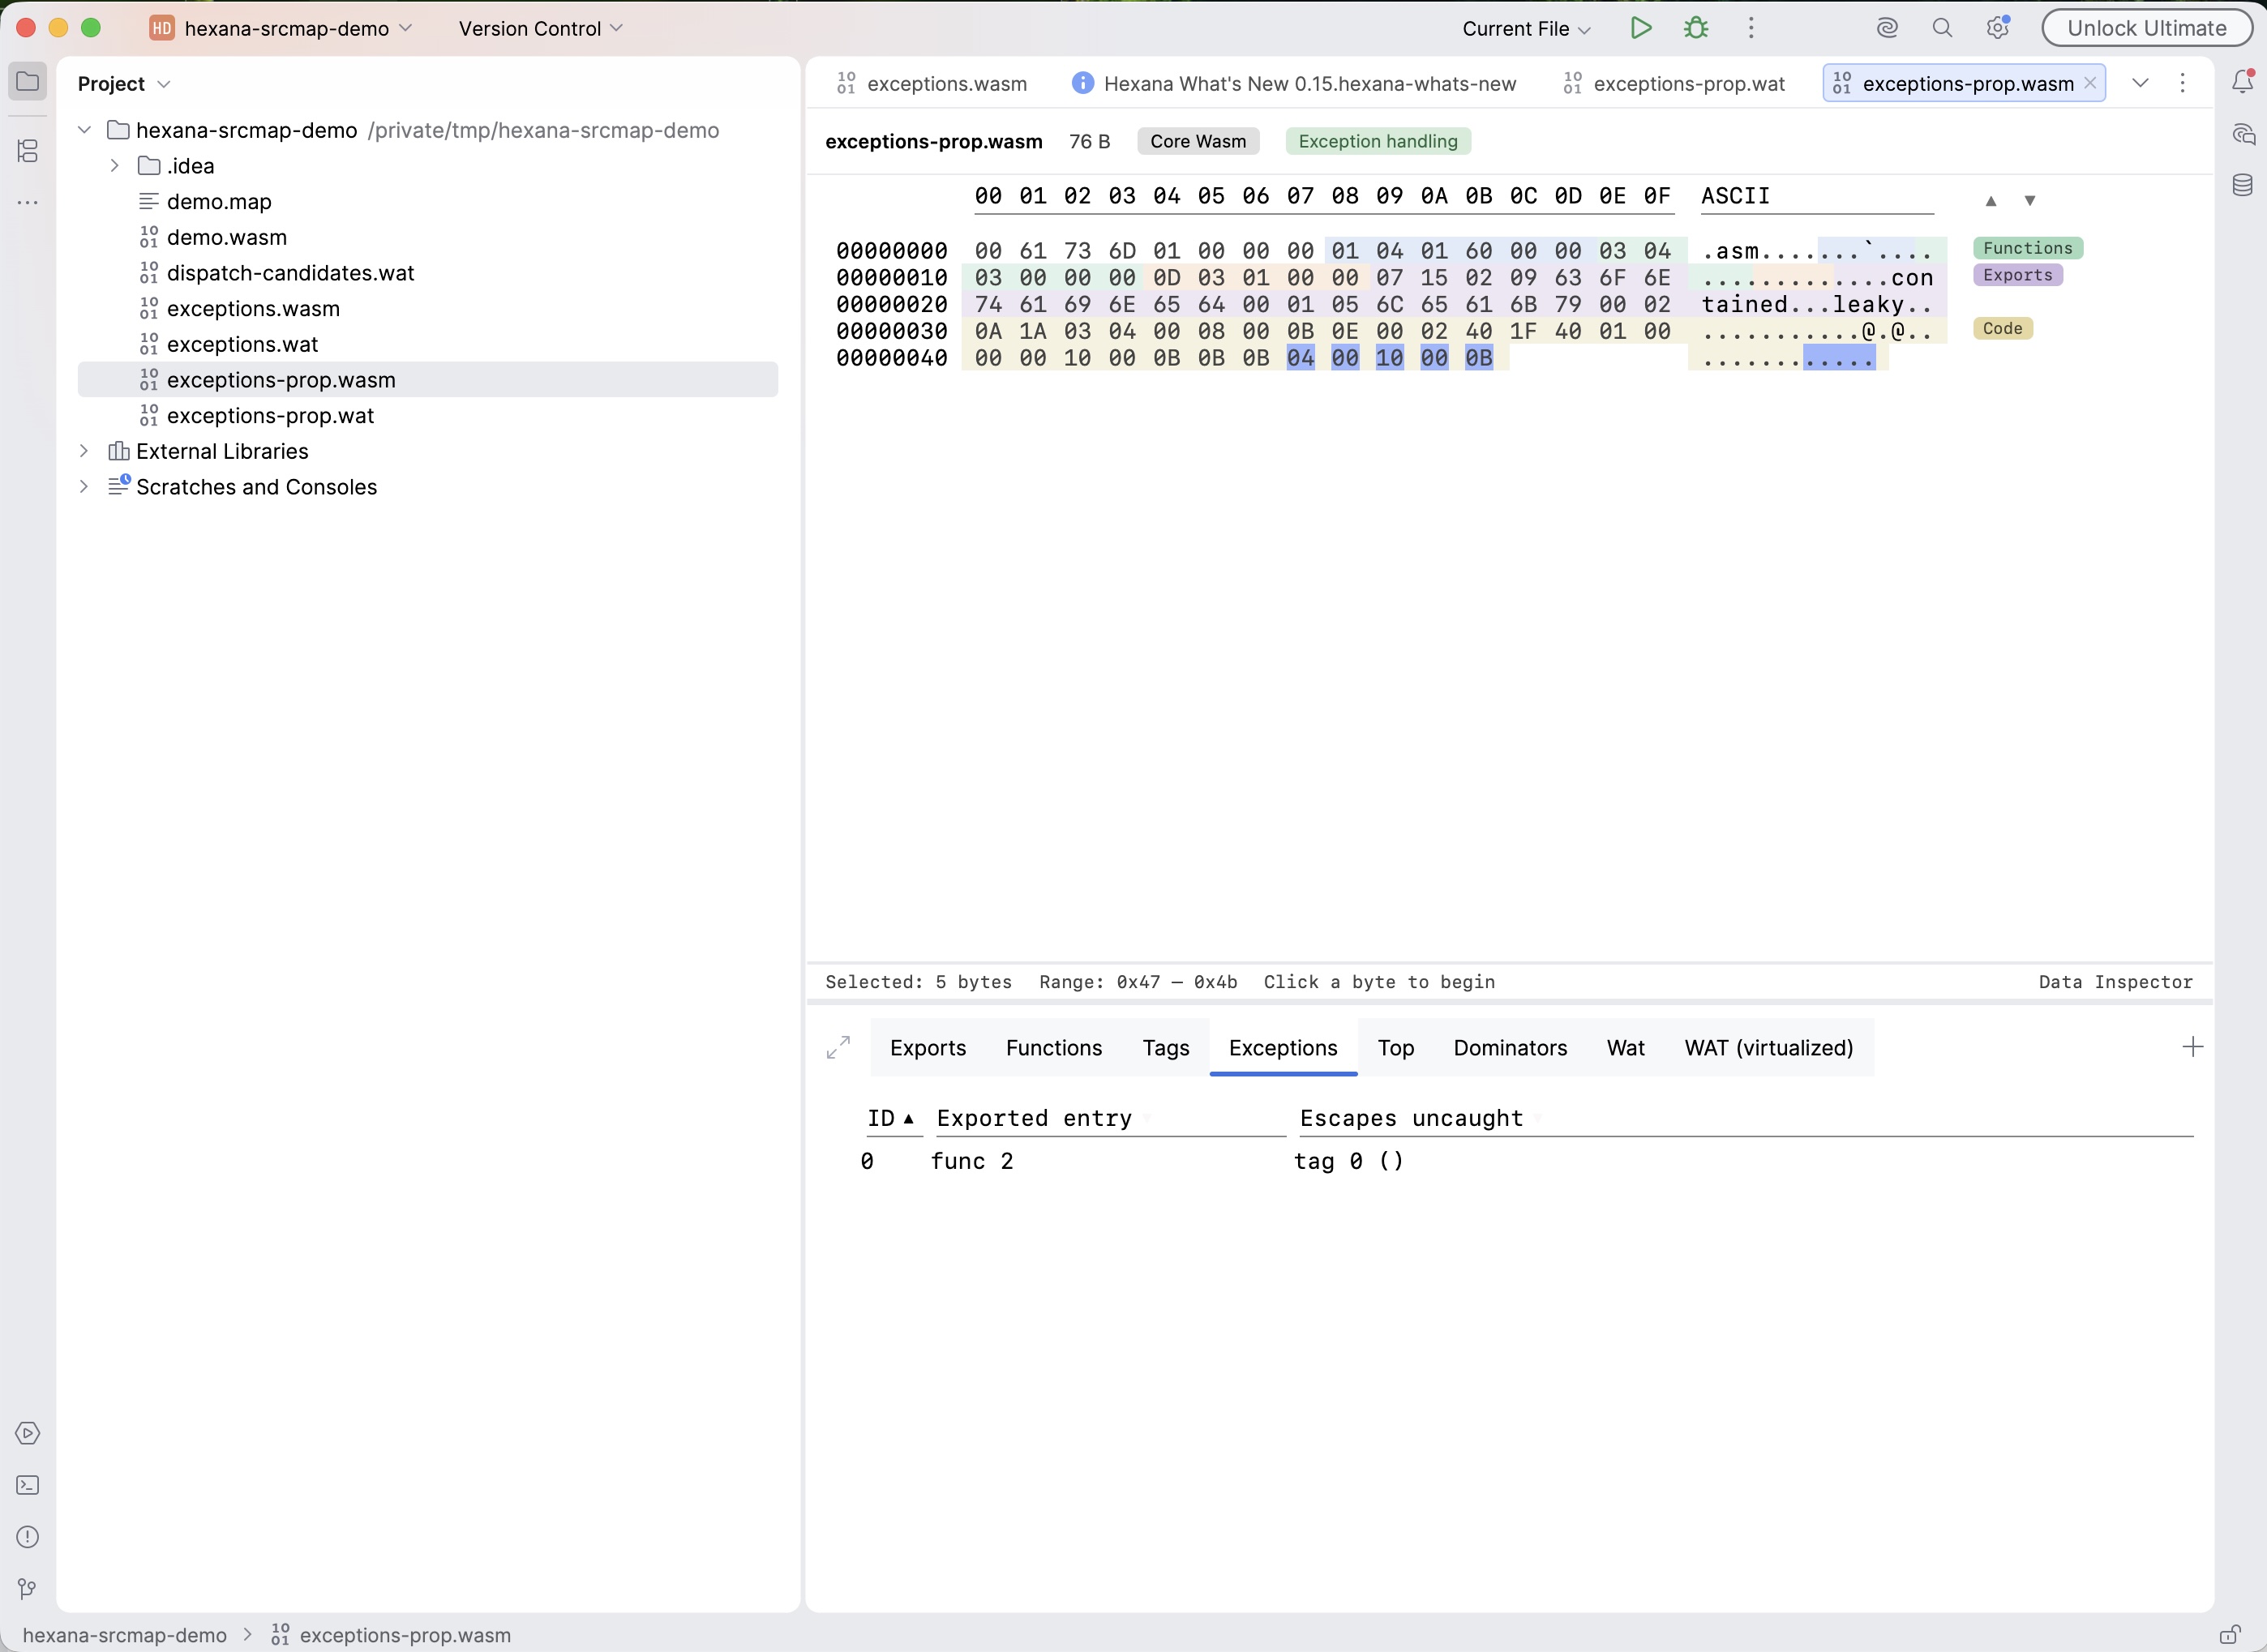Screen dimensions: 2267x1652
Task: Open Search Everywhere magnifier
Action: coord(1942,28)
